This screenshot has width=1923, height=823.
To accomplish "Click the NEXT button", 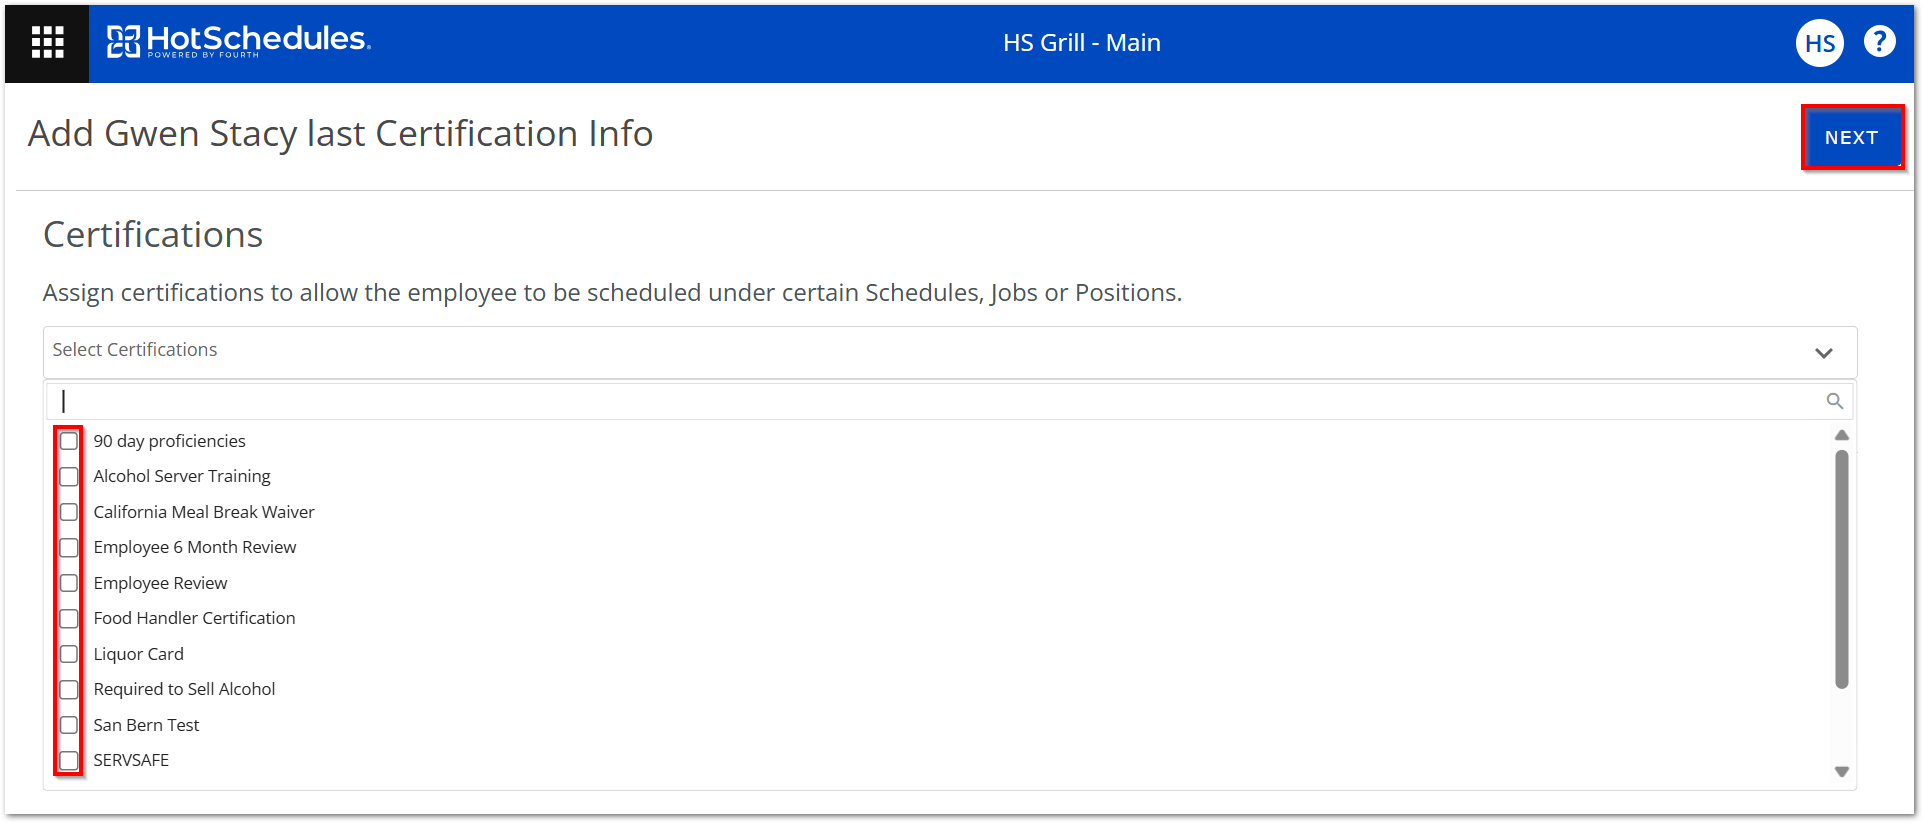I will pyautogui.click(x=1851, y=137).
